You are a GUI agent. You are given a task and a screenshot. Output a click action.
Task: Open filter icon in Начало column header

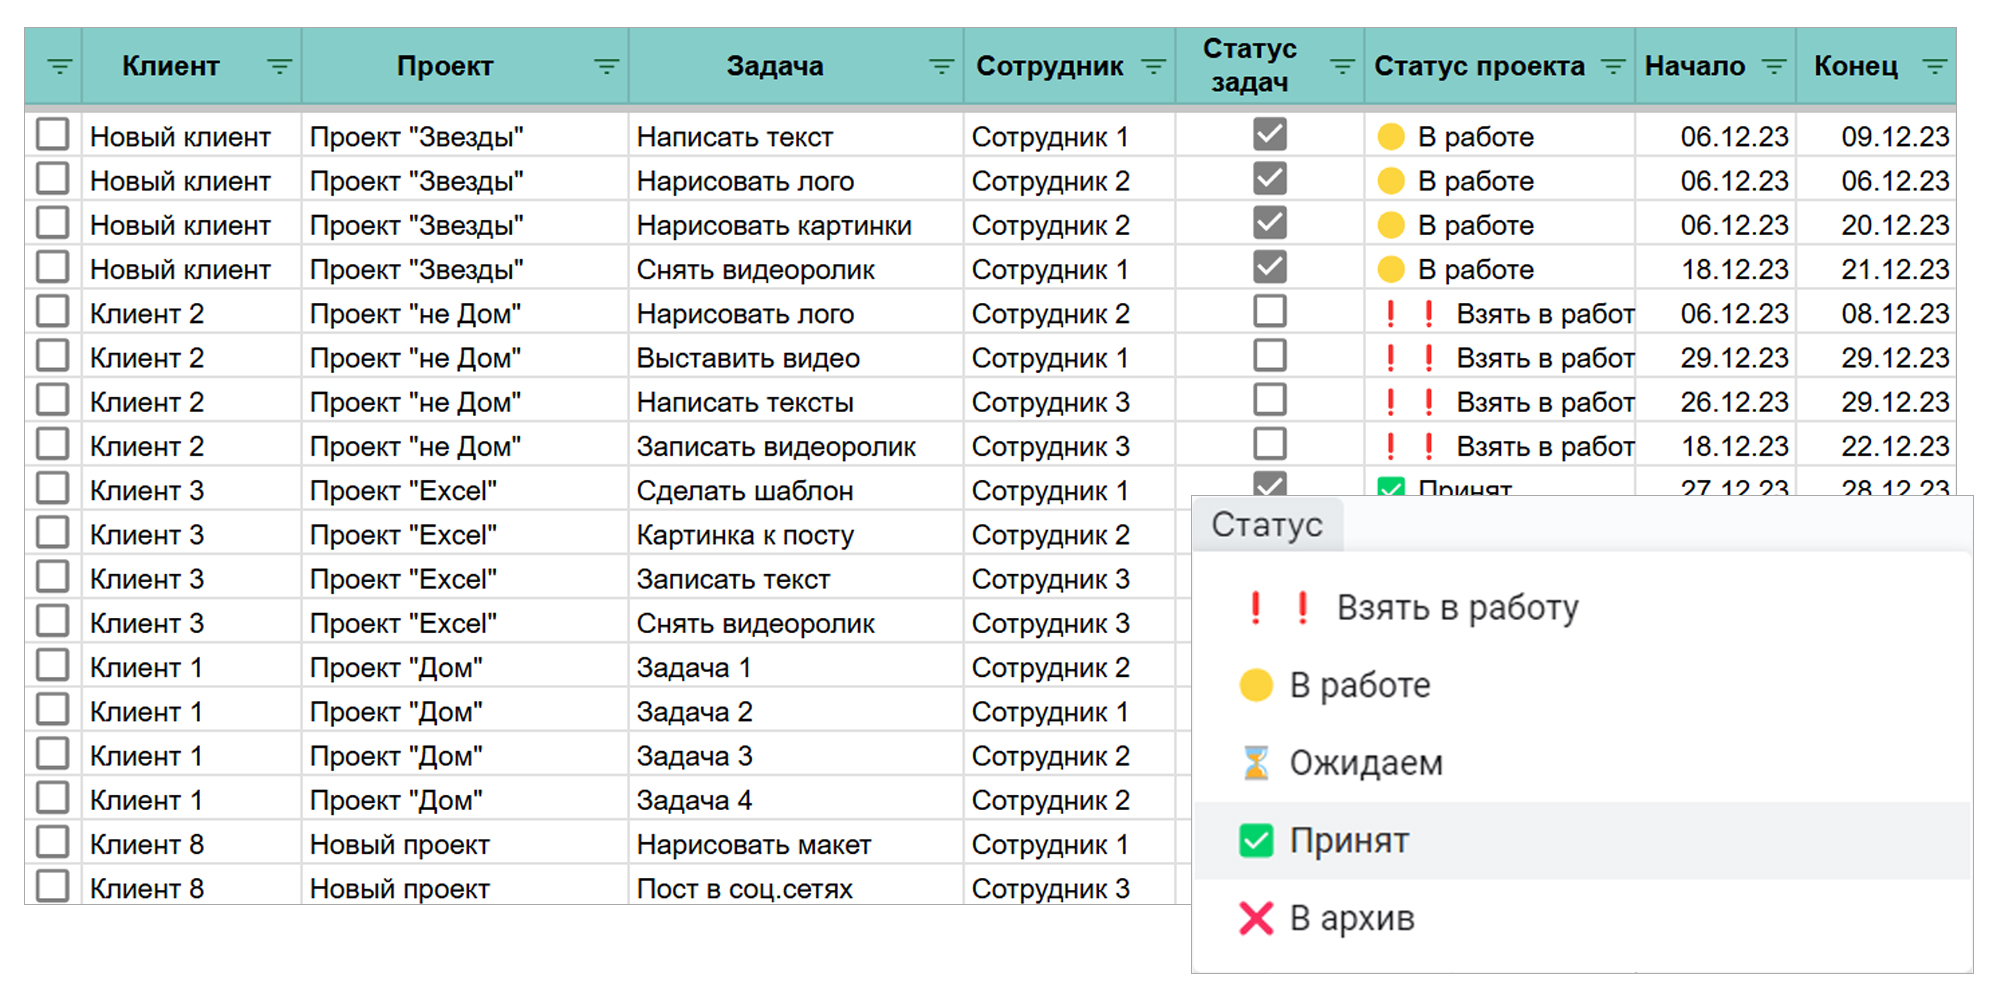tap(1774, 67)
